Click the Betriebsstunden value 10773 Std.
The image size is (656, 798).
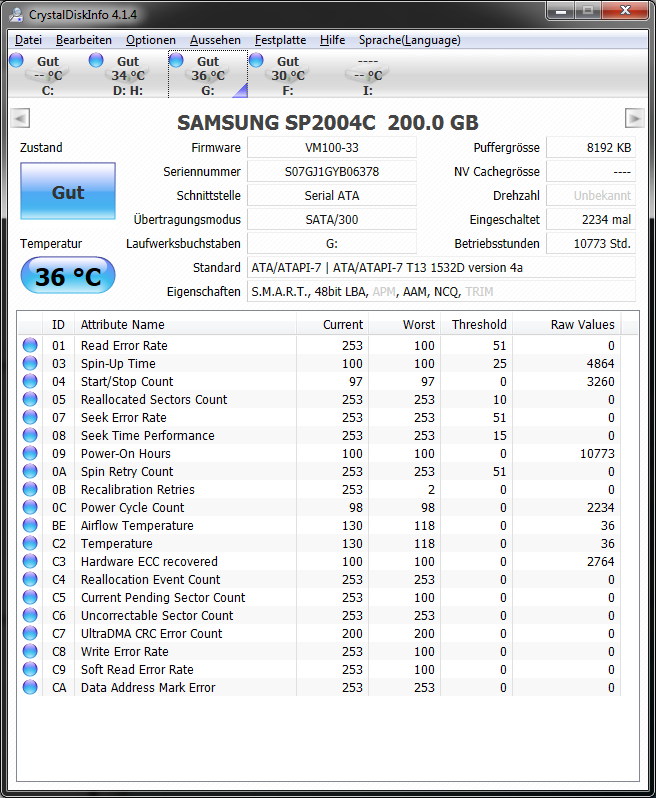pos(591,243)
